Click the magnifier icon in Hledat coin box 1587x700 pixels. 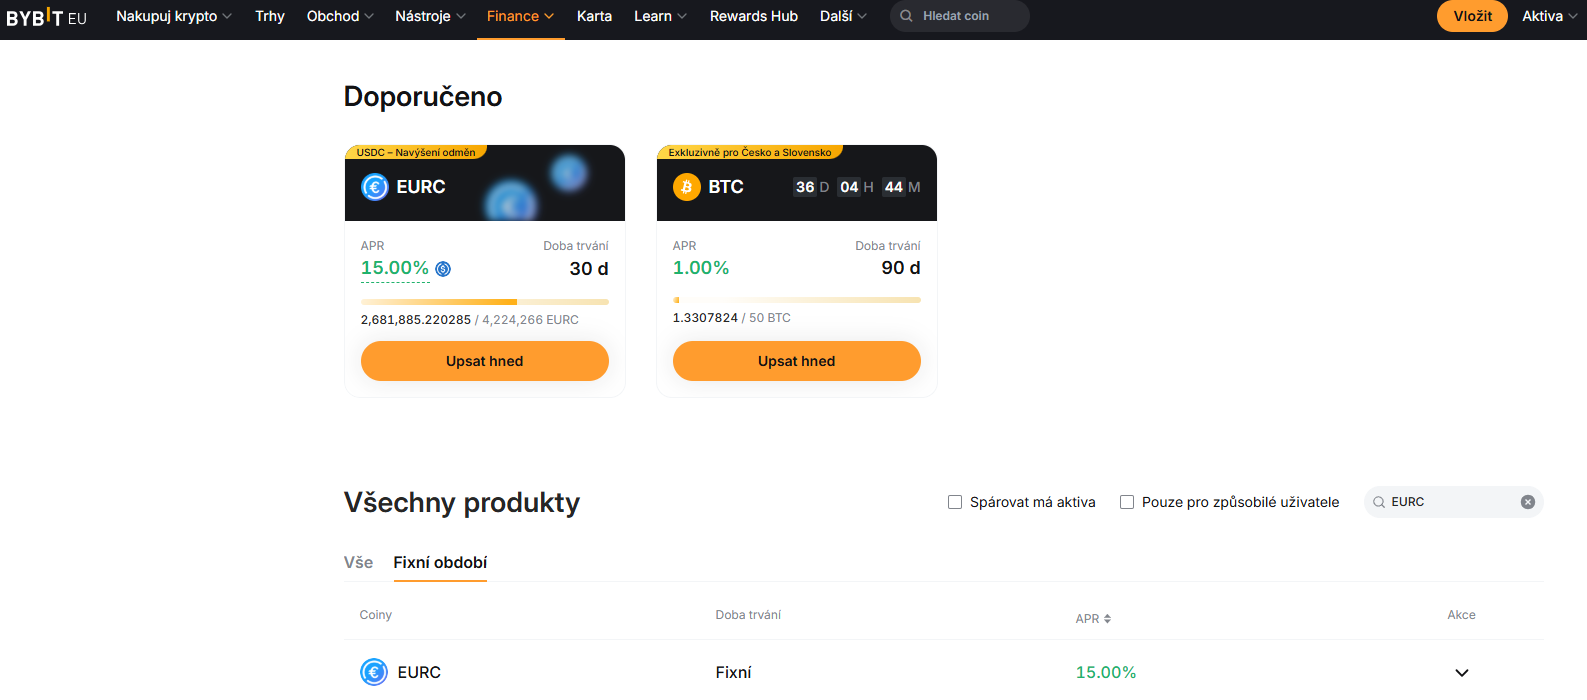tap(906, 16)
